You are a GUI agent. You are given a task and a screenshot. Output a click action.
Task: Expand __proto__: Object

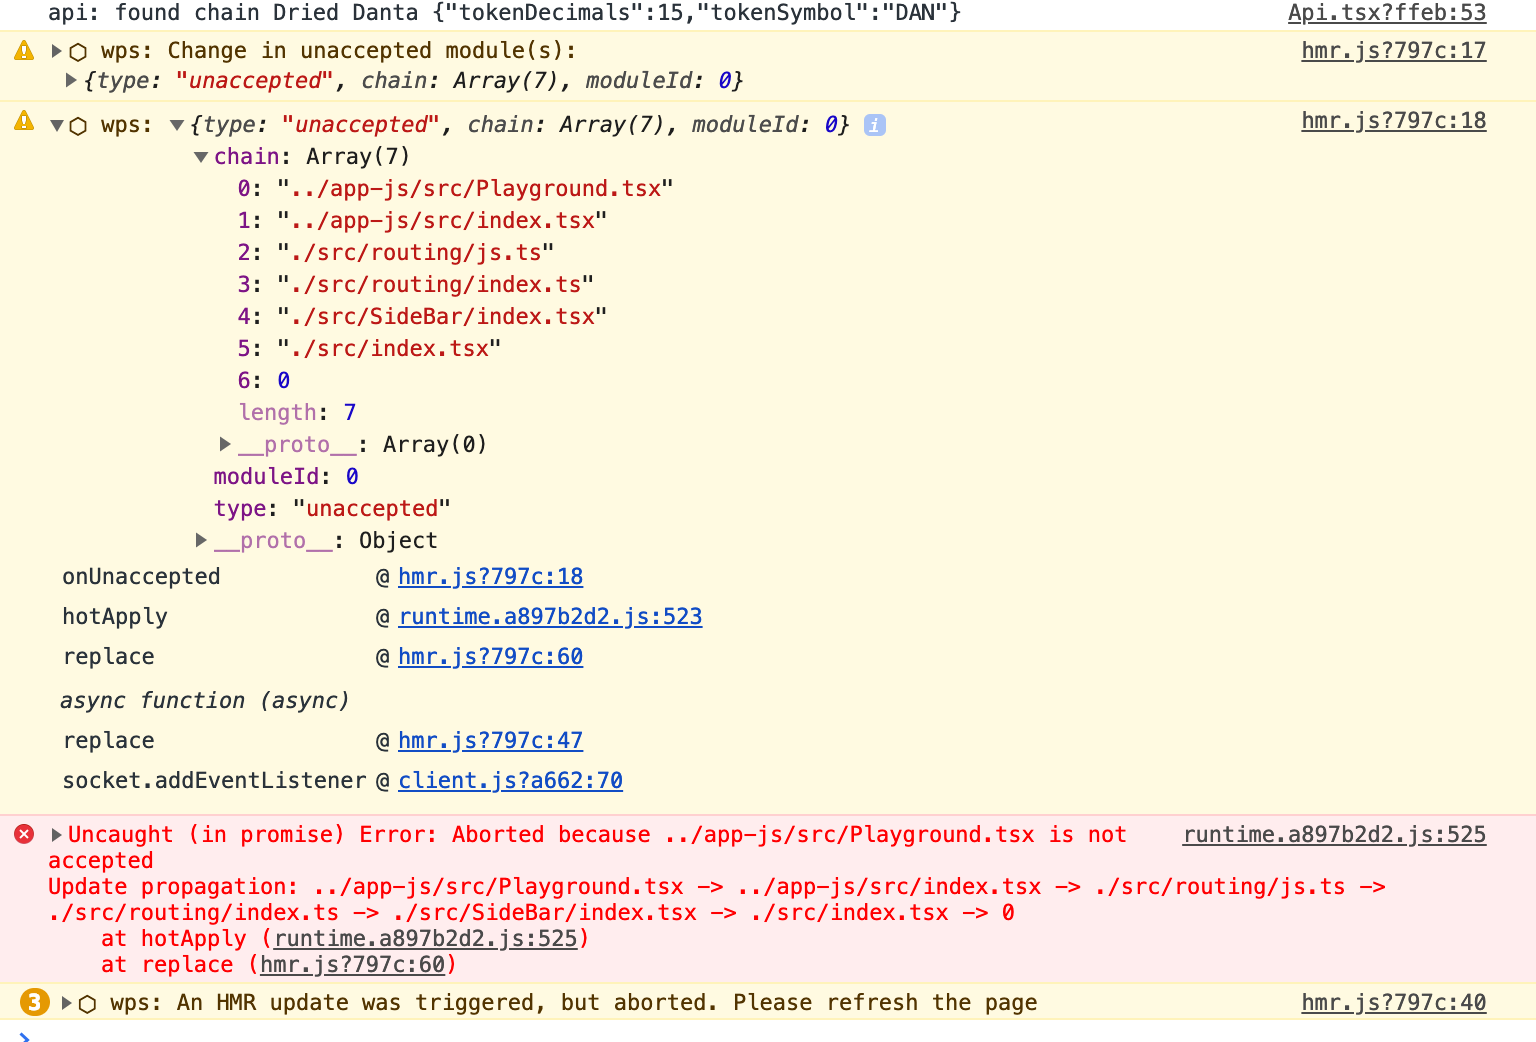click(x=201, y=540)
